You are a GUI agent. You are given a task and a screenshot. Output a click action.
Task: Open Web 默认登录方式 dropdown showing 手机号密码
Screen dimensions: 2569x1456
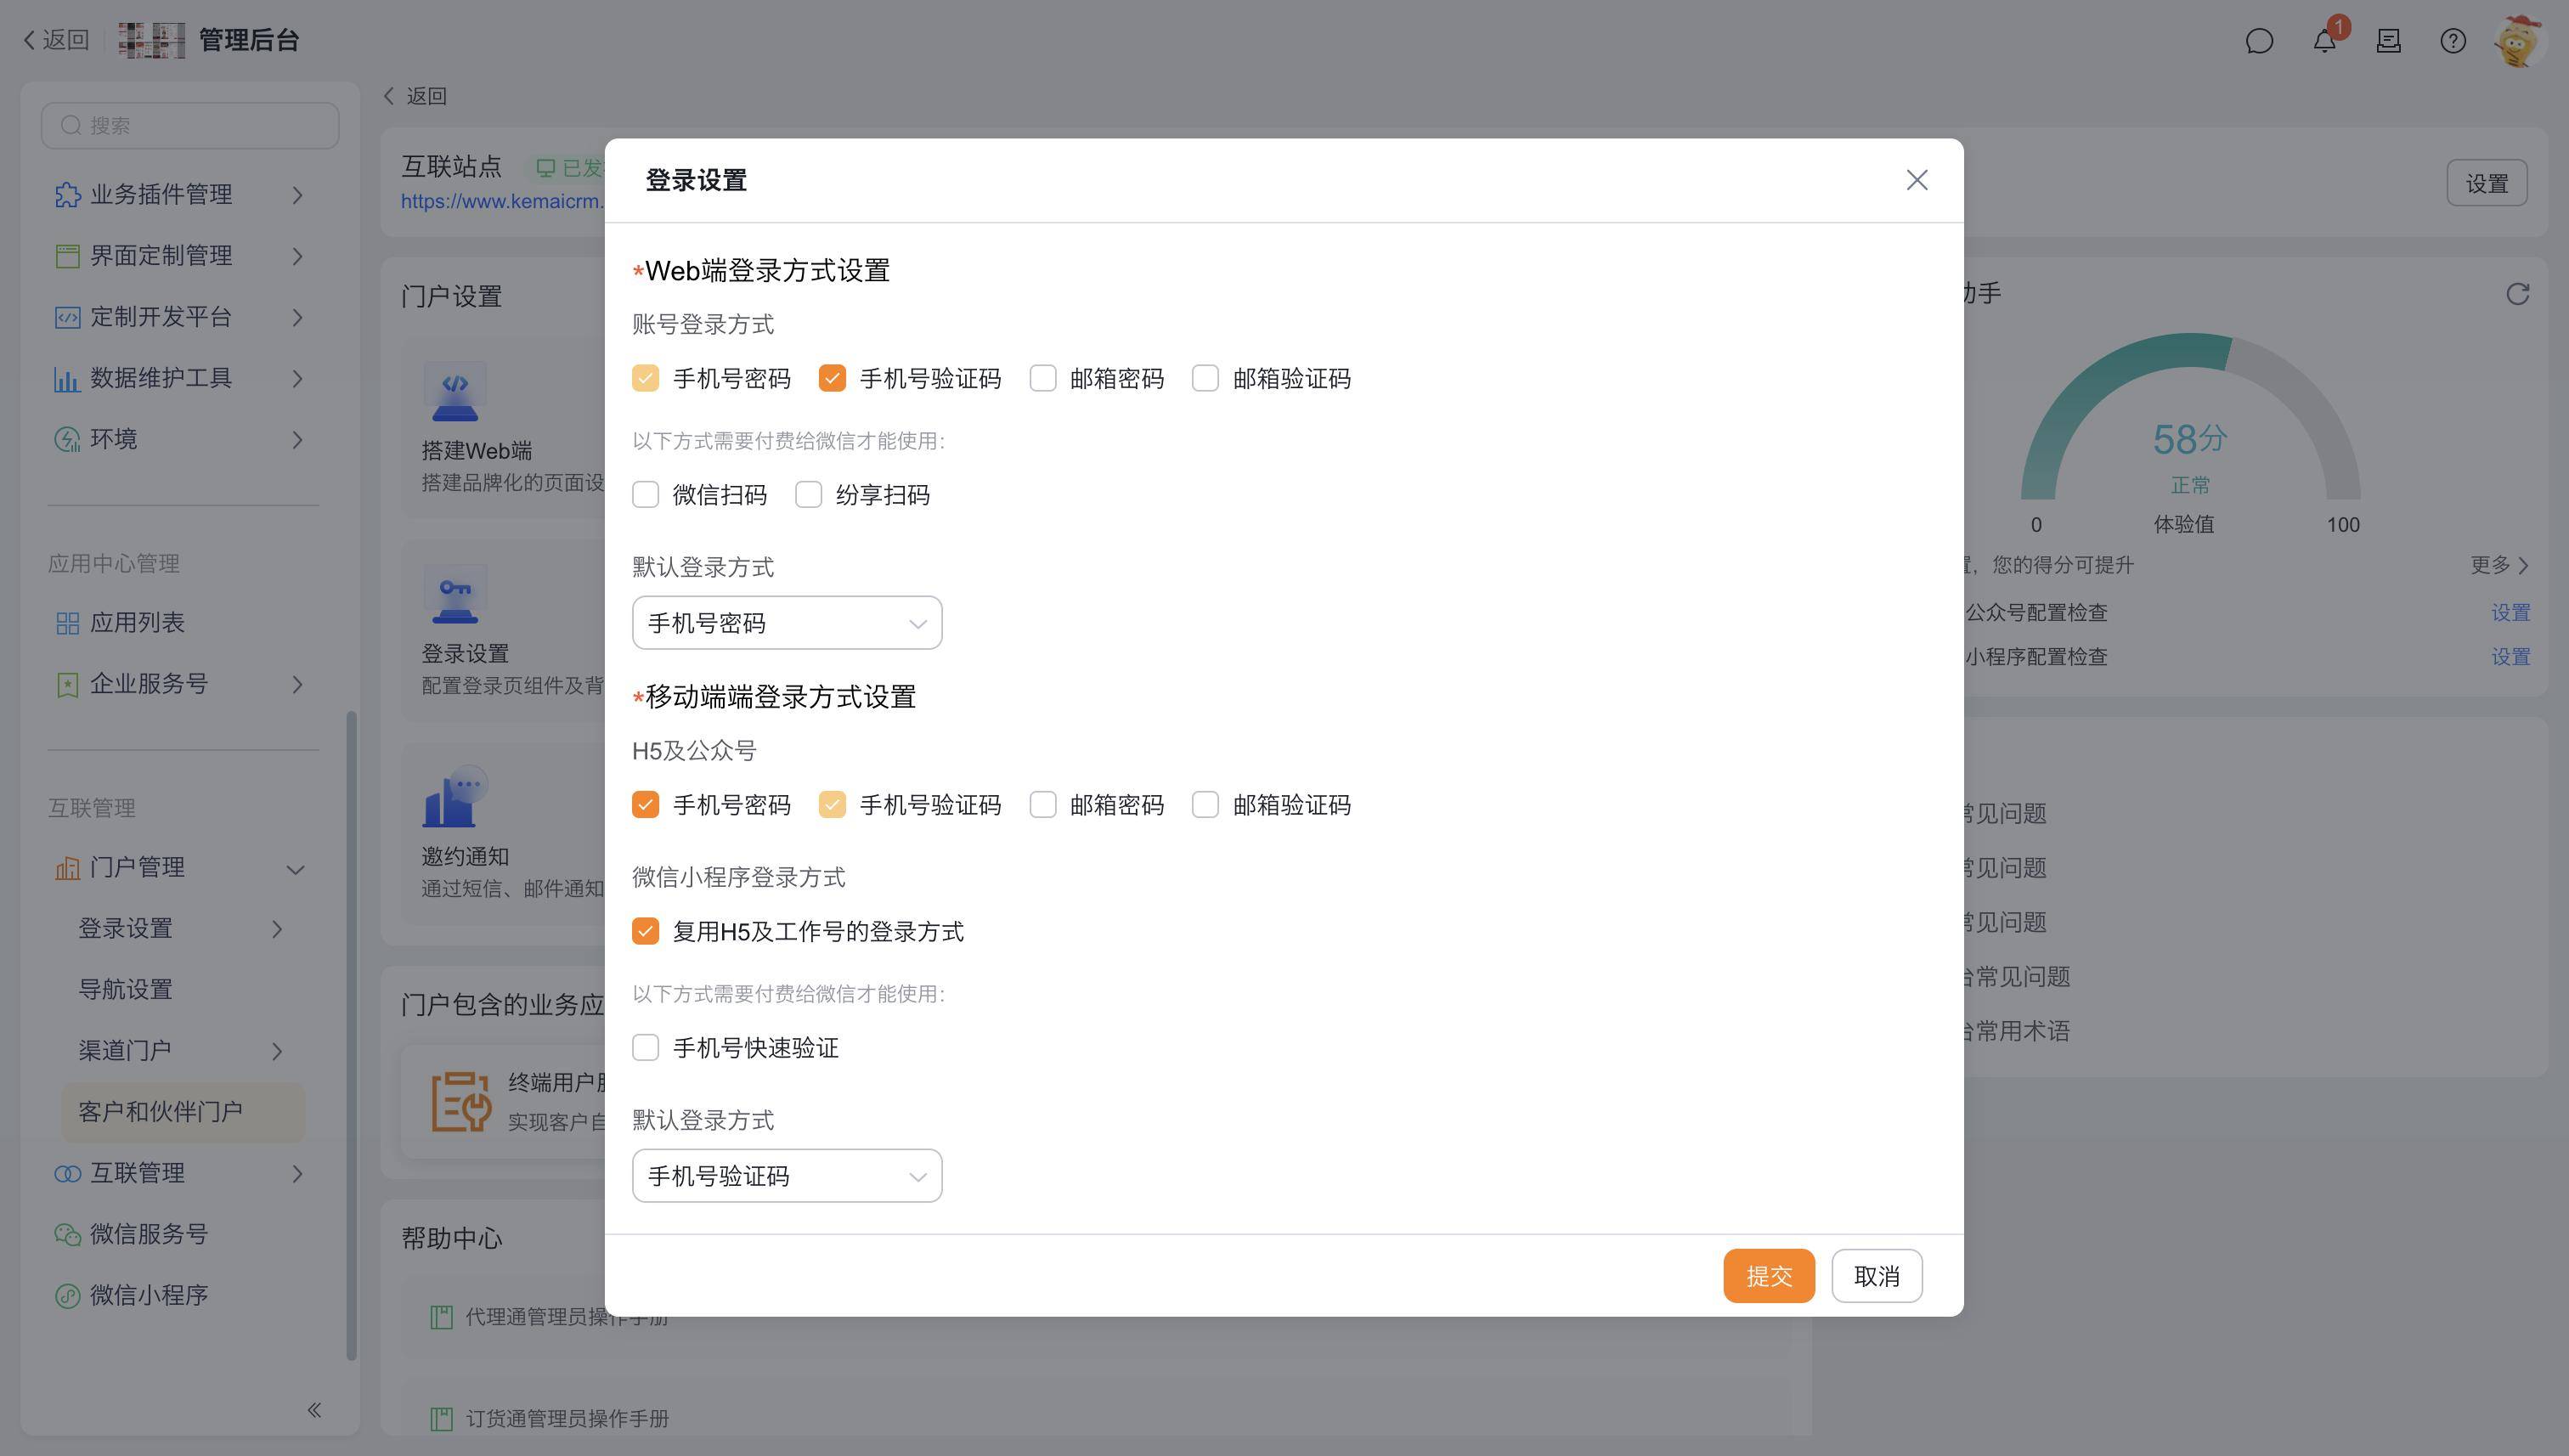click(787, 623)
